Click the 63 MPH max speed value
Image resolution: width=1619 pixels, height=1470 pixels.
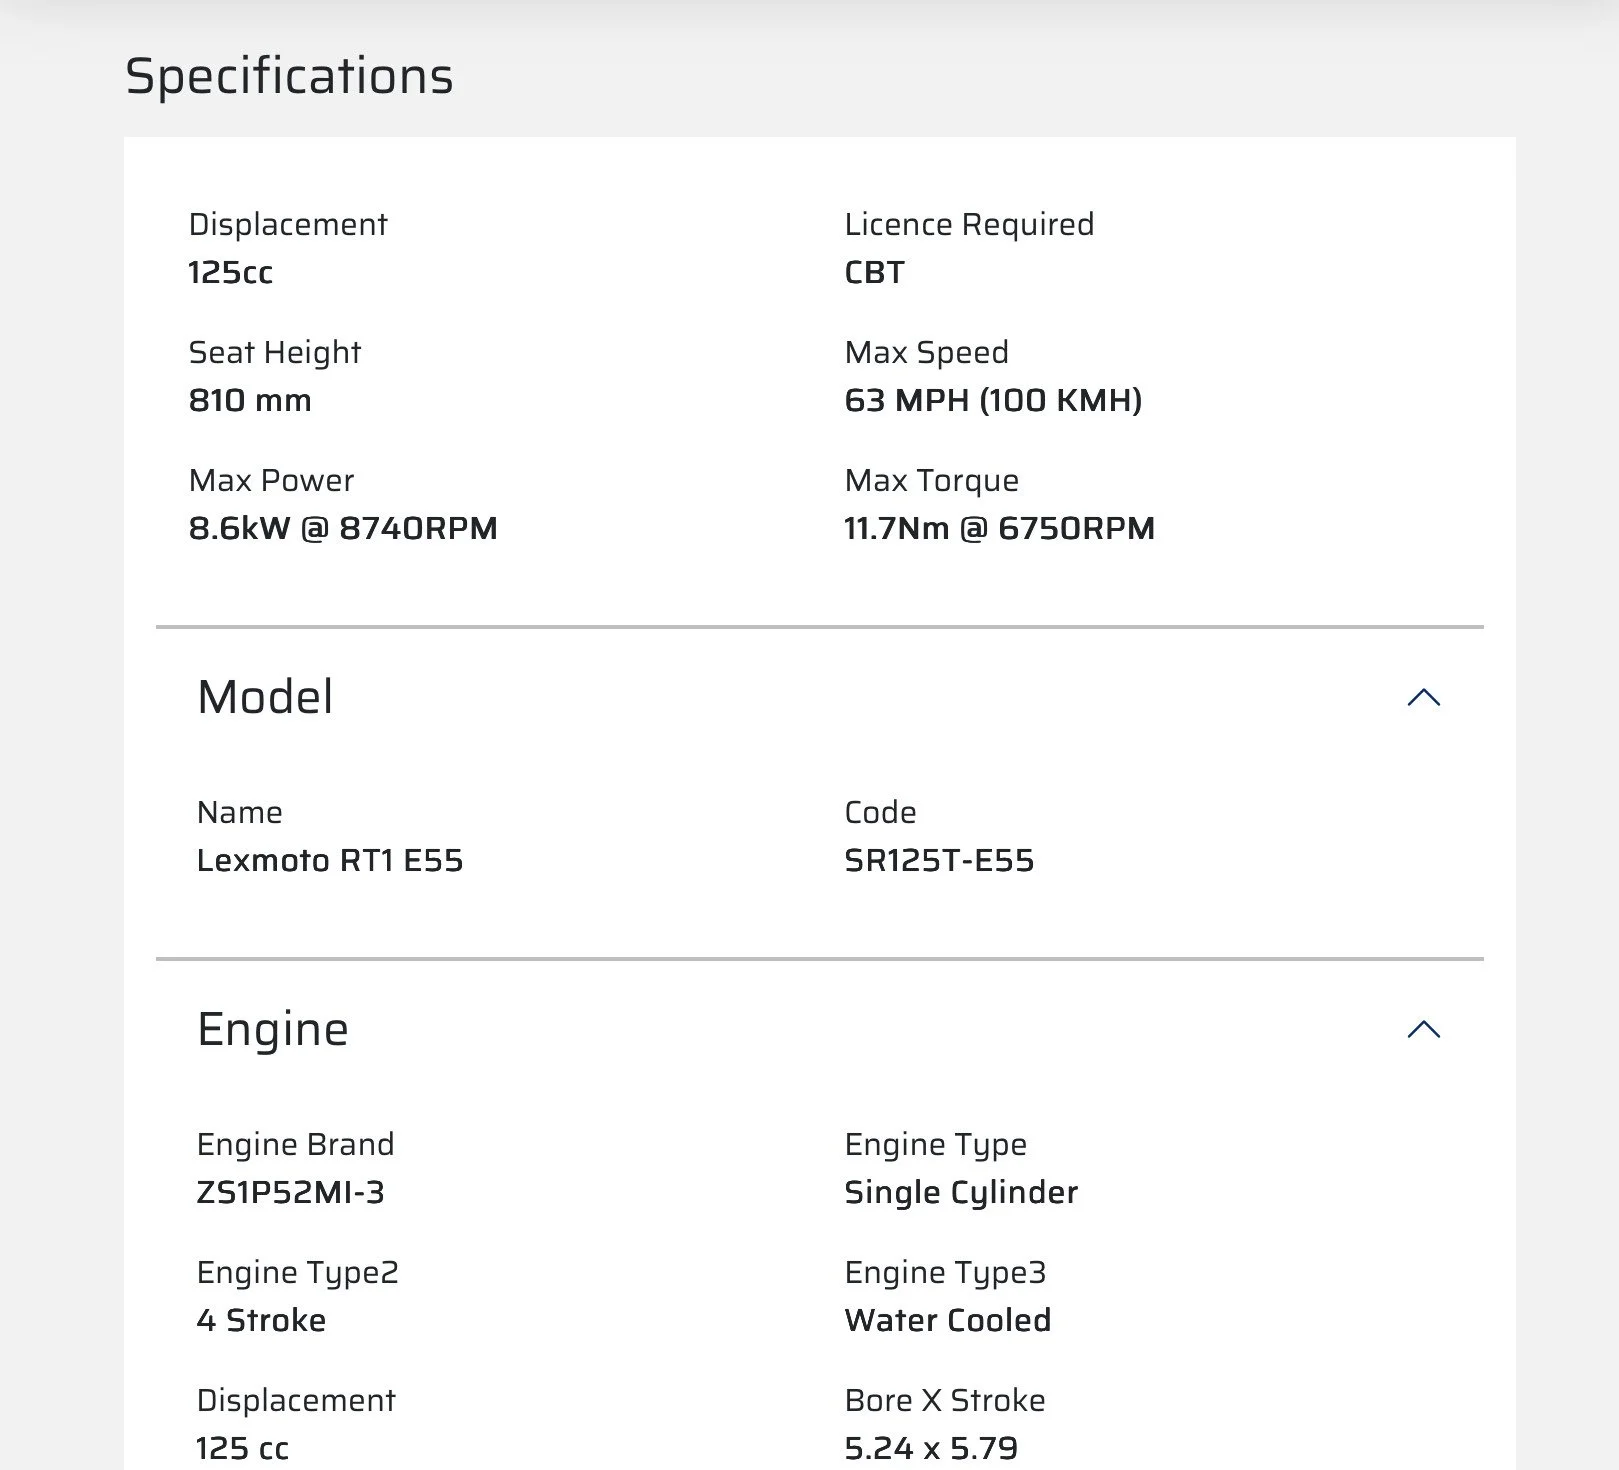[x=993, y=401]
